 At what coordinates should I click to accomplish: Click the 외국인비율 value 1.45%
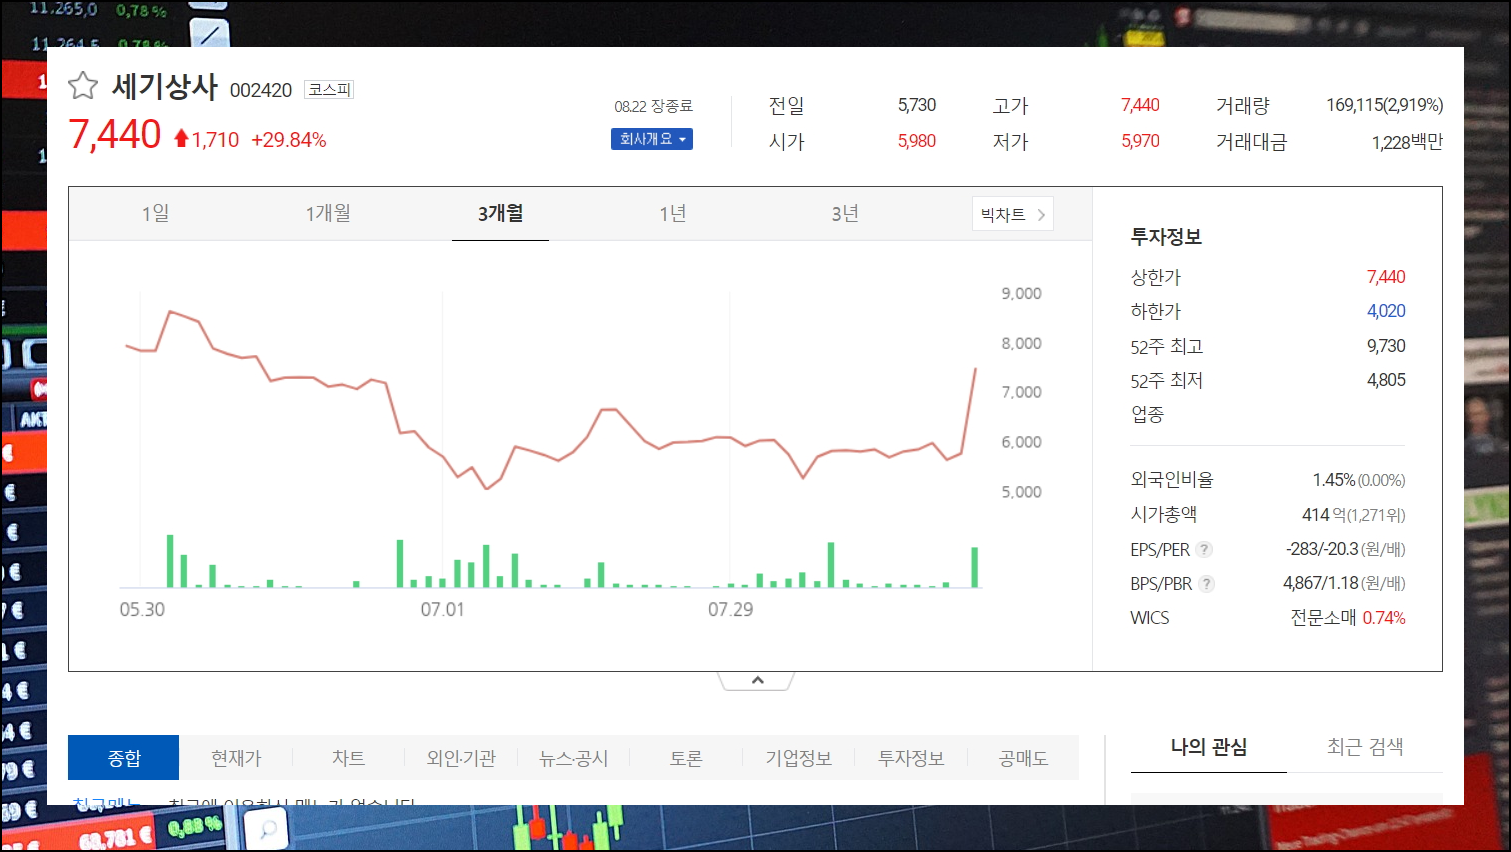(x=1334, y=480)
